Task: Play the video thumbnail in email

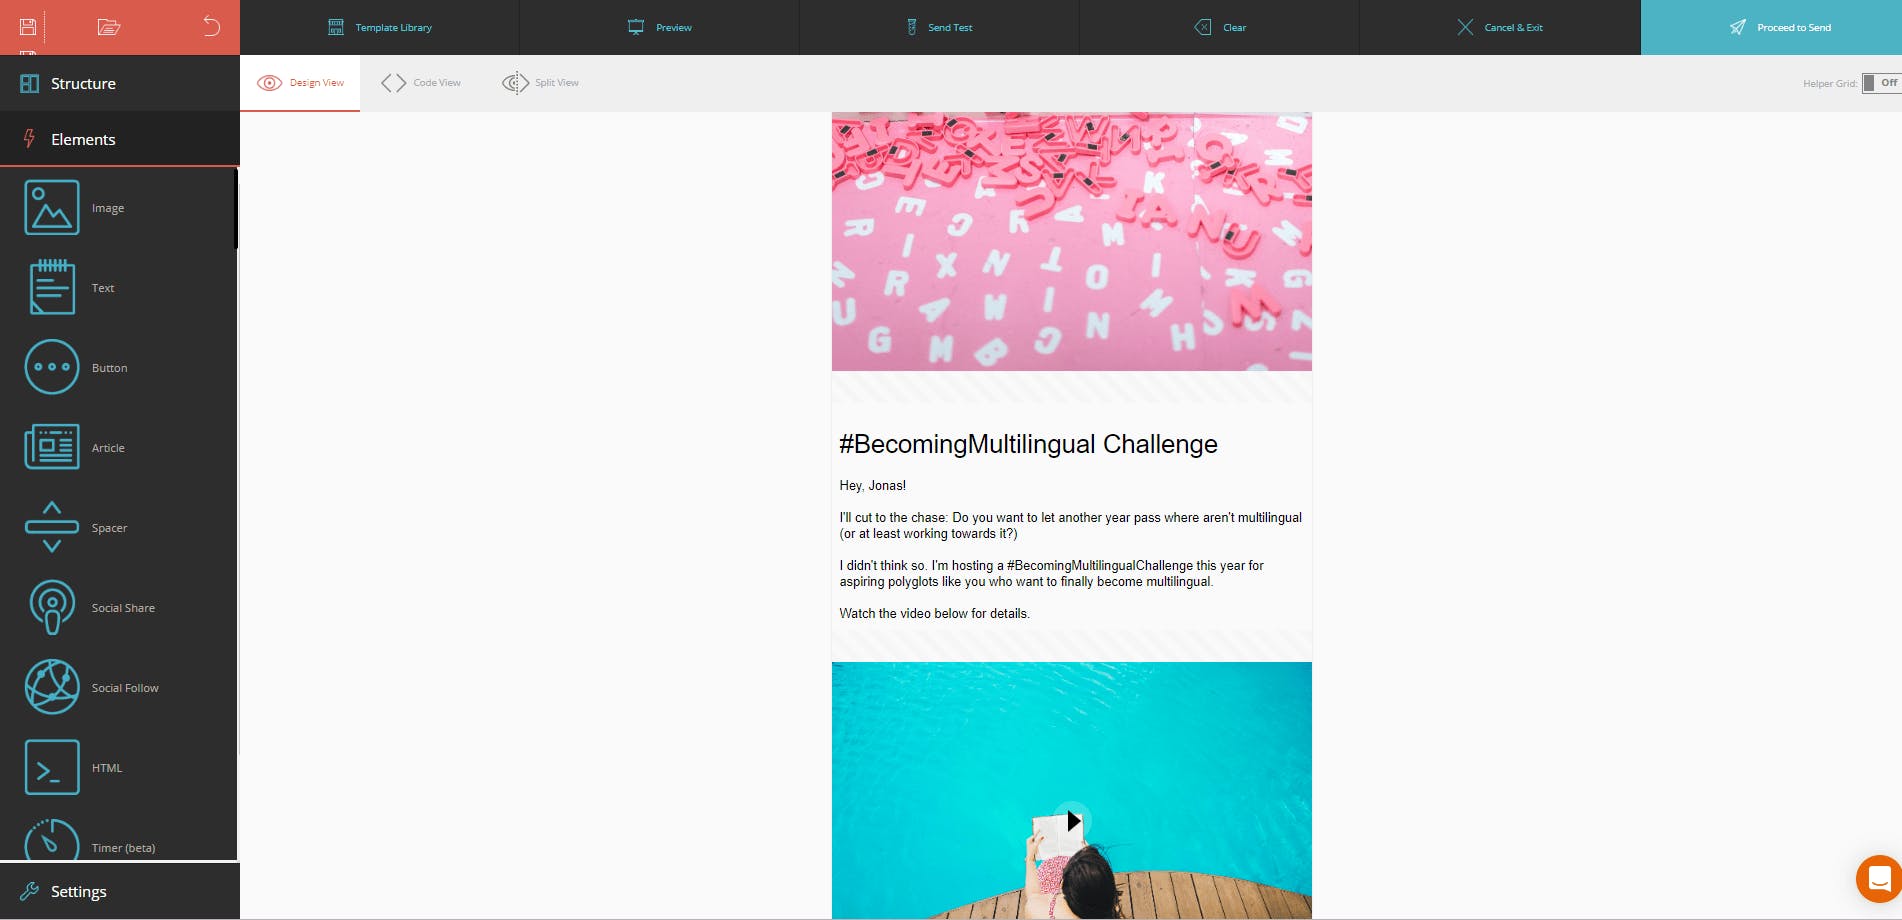Action: click(1072, 821)
